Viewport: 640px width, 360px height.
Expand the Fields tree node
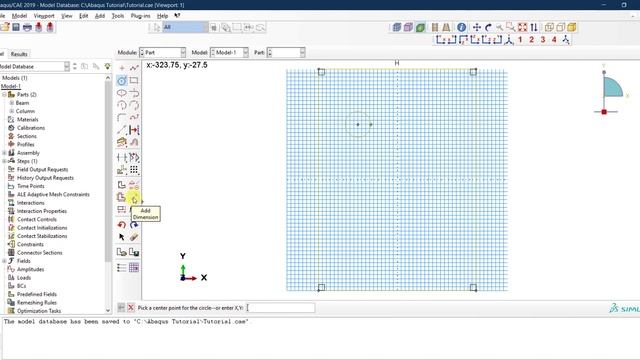pyautogui.click(x=4, y=261)
